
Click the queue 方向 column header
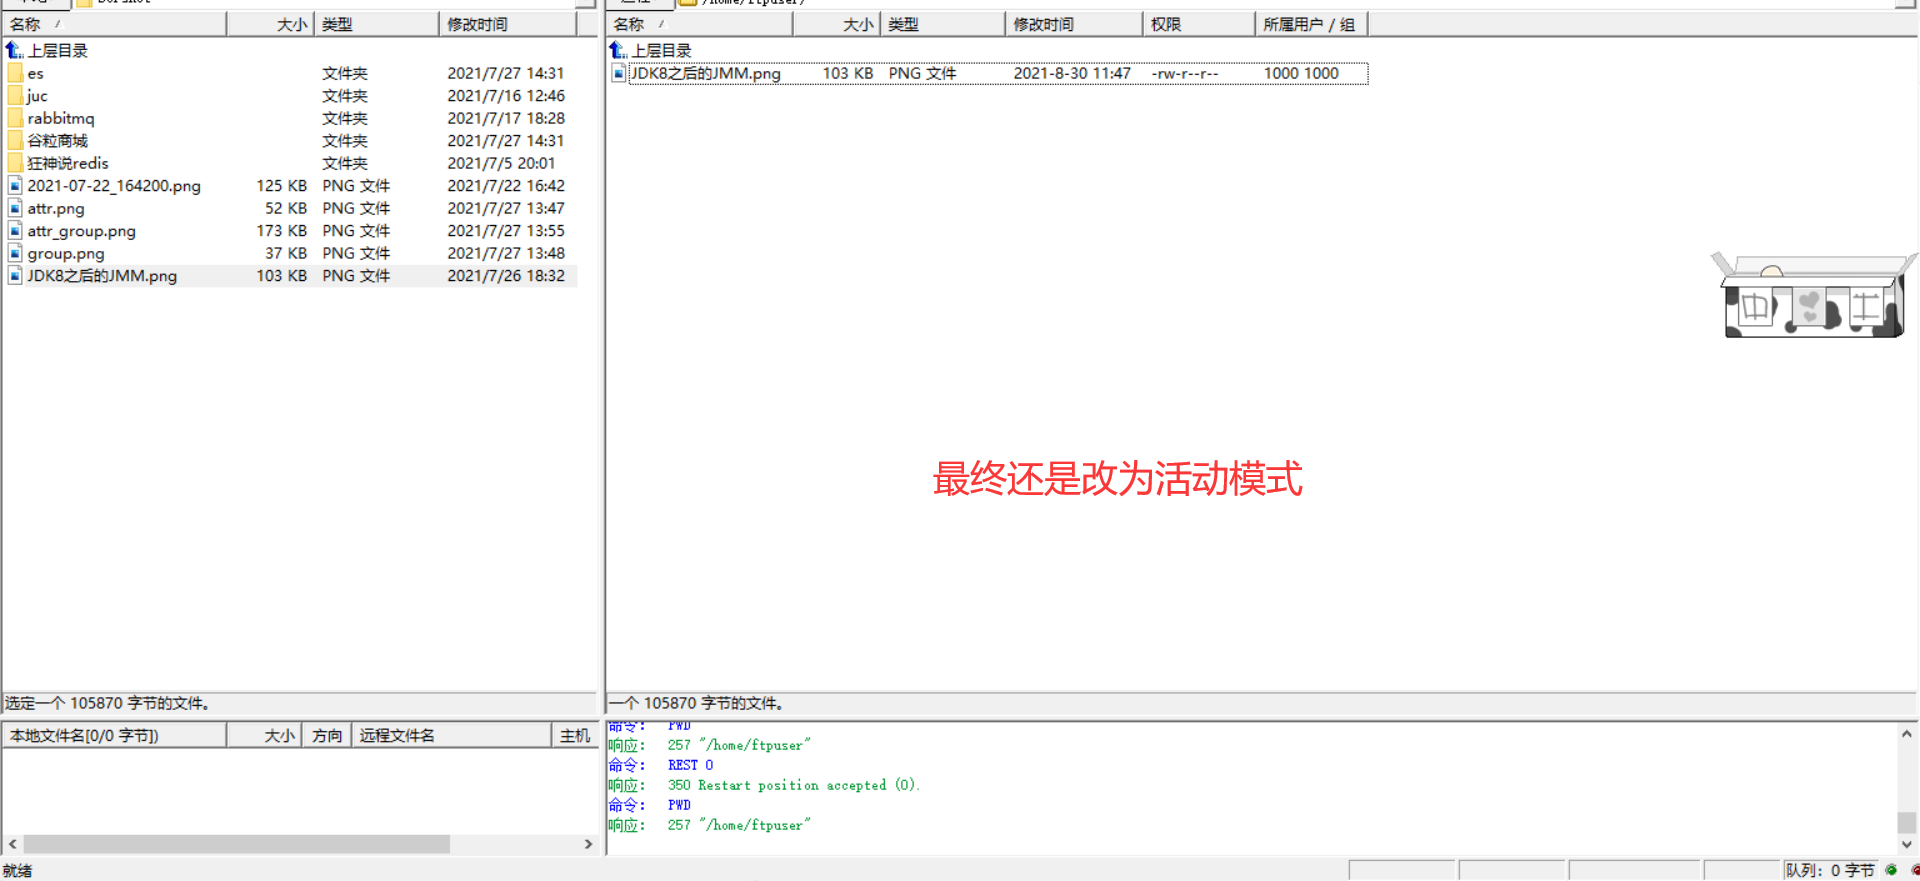(x=327, y=736)
